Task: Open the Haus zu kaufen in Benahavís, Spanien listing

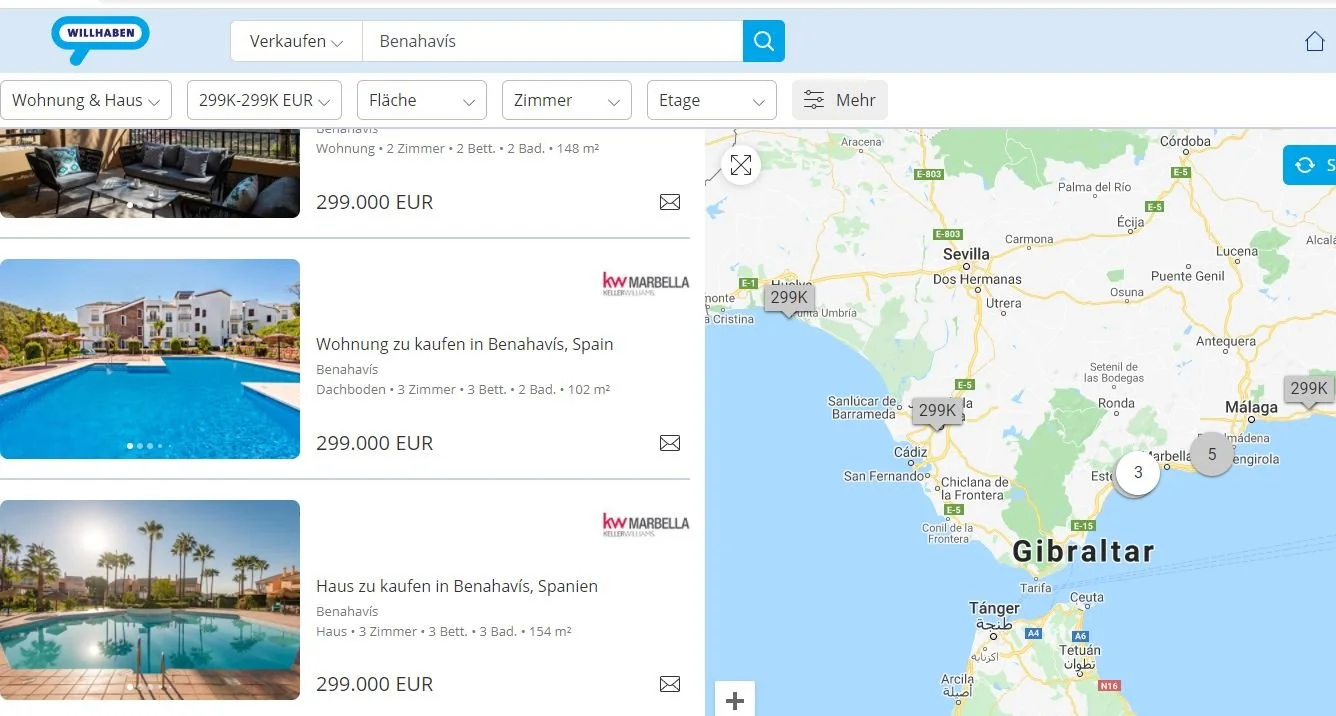Action: click(x=457, y=586)
